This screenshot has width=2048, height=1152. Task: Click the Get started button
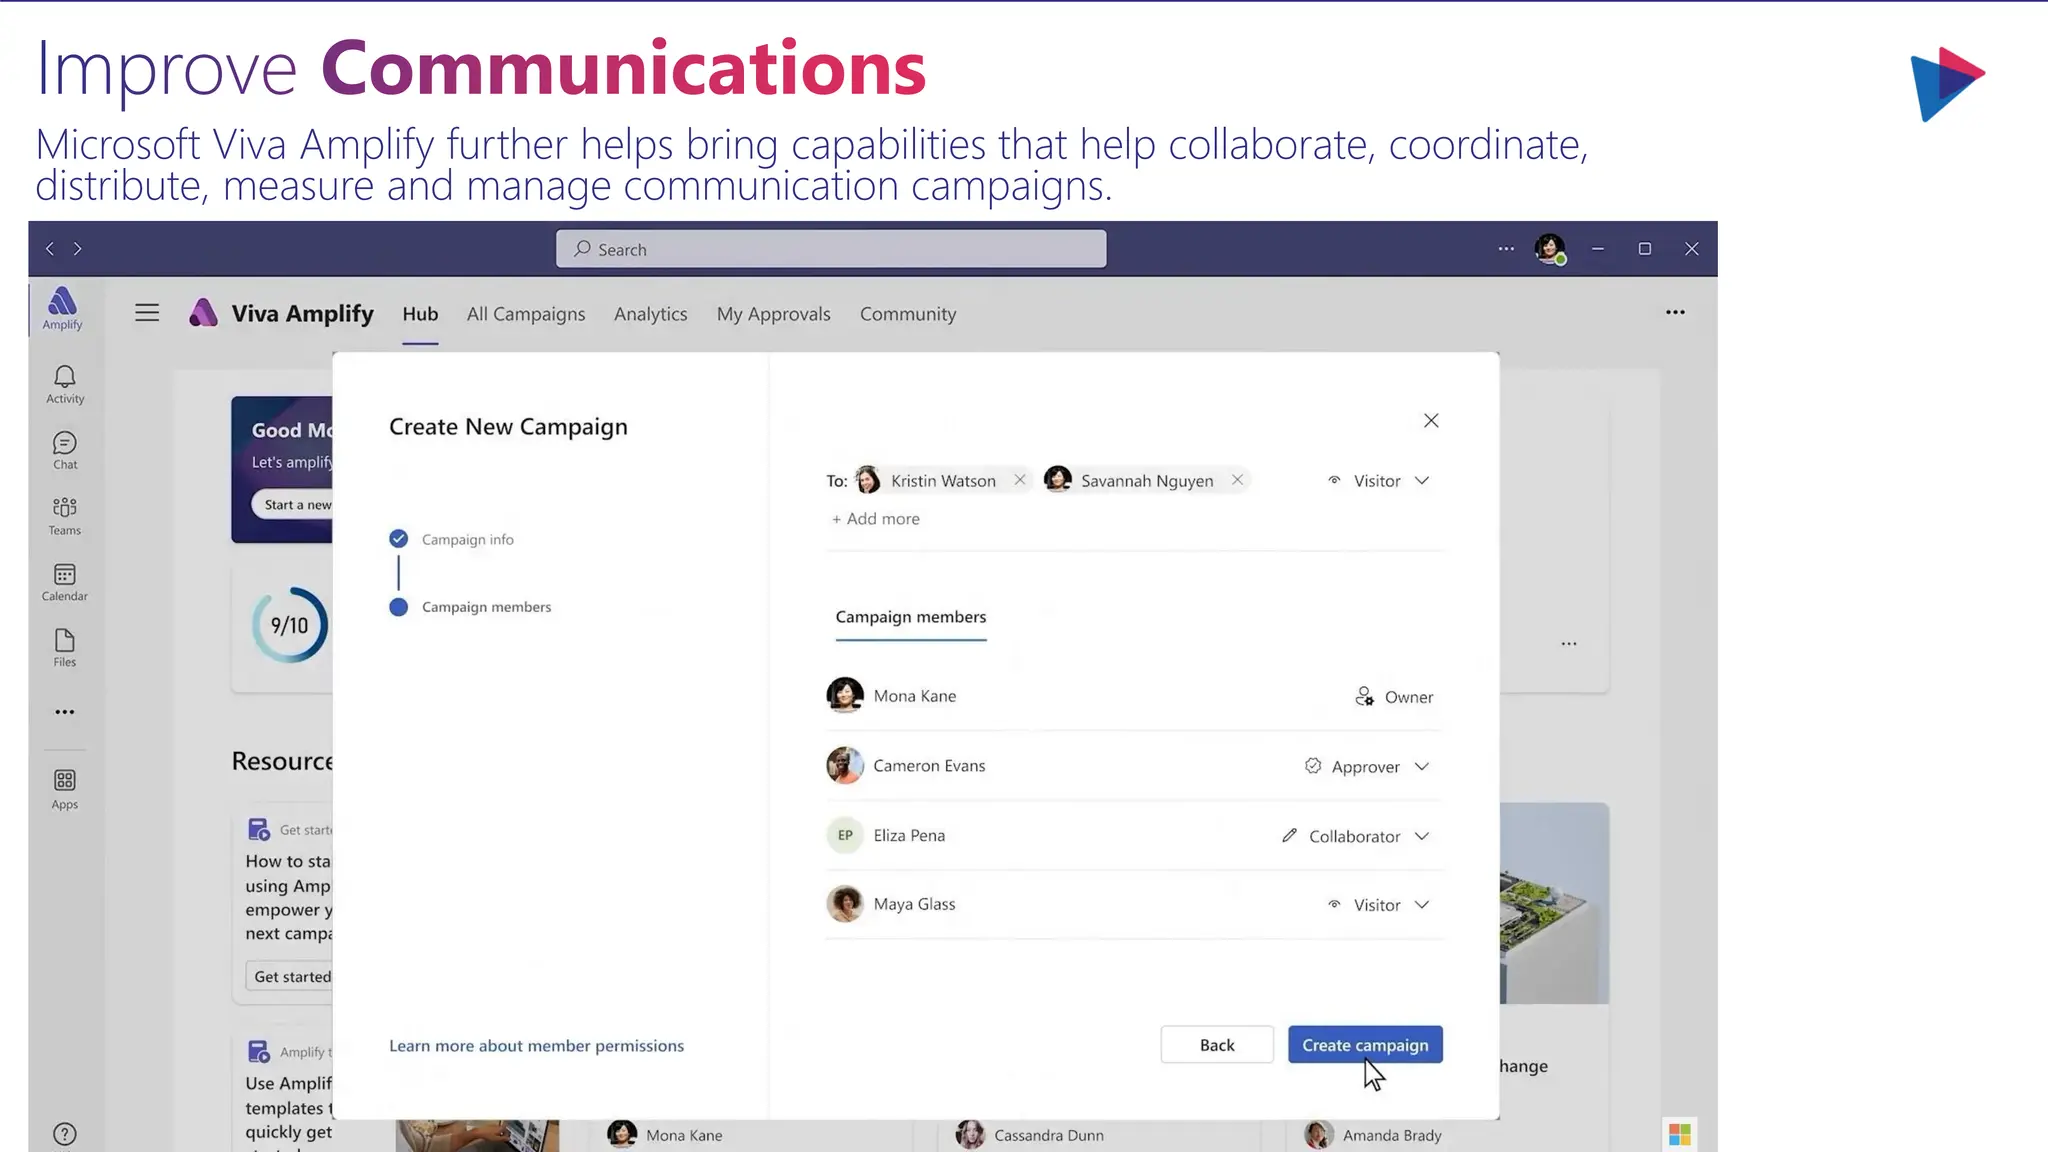pos(289,976)
